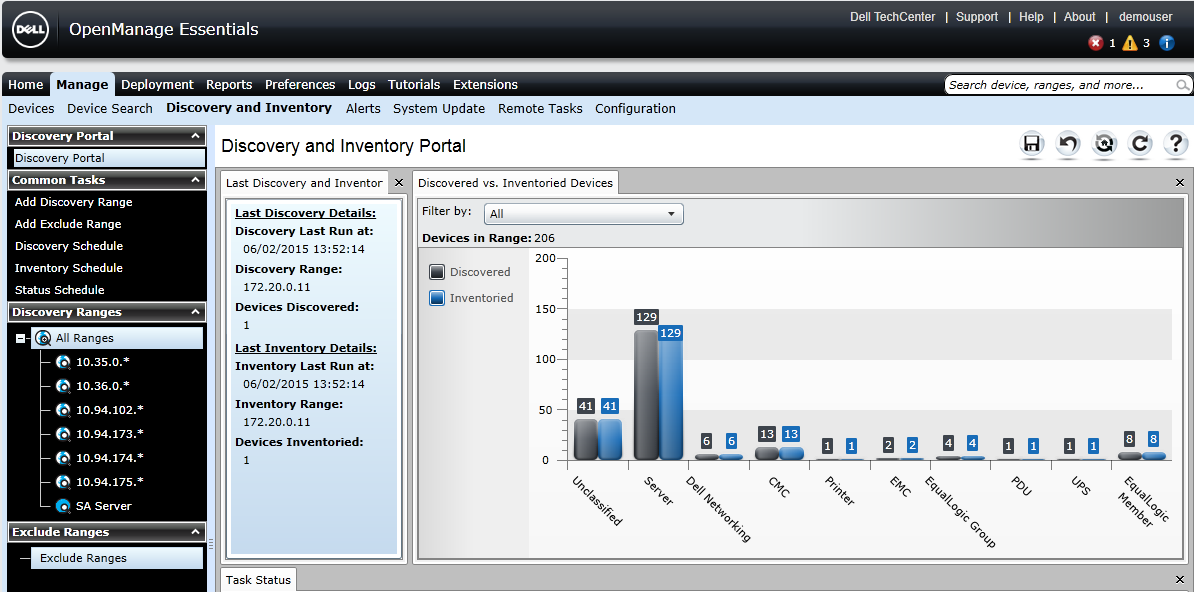Click the Discovered legend swatch
1194x592 pixels.
coord(437,272)
